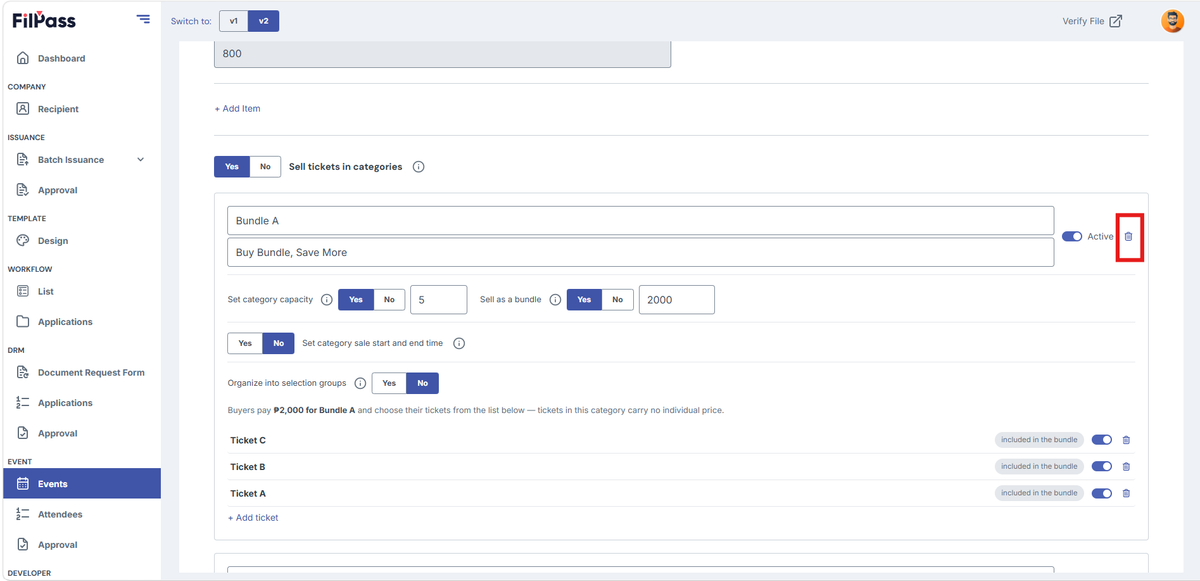Image resolution: width=1200 pixels, height=581 pixels.
Task: Click the + Add ticket link
Action: 253,518
